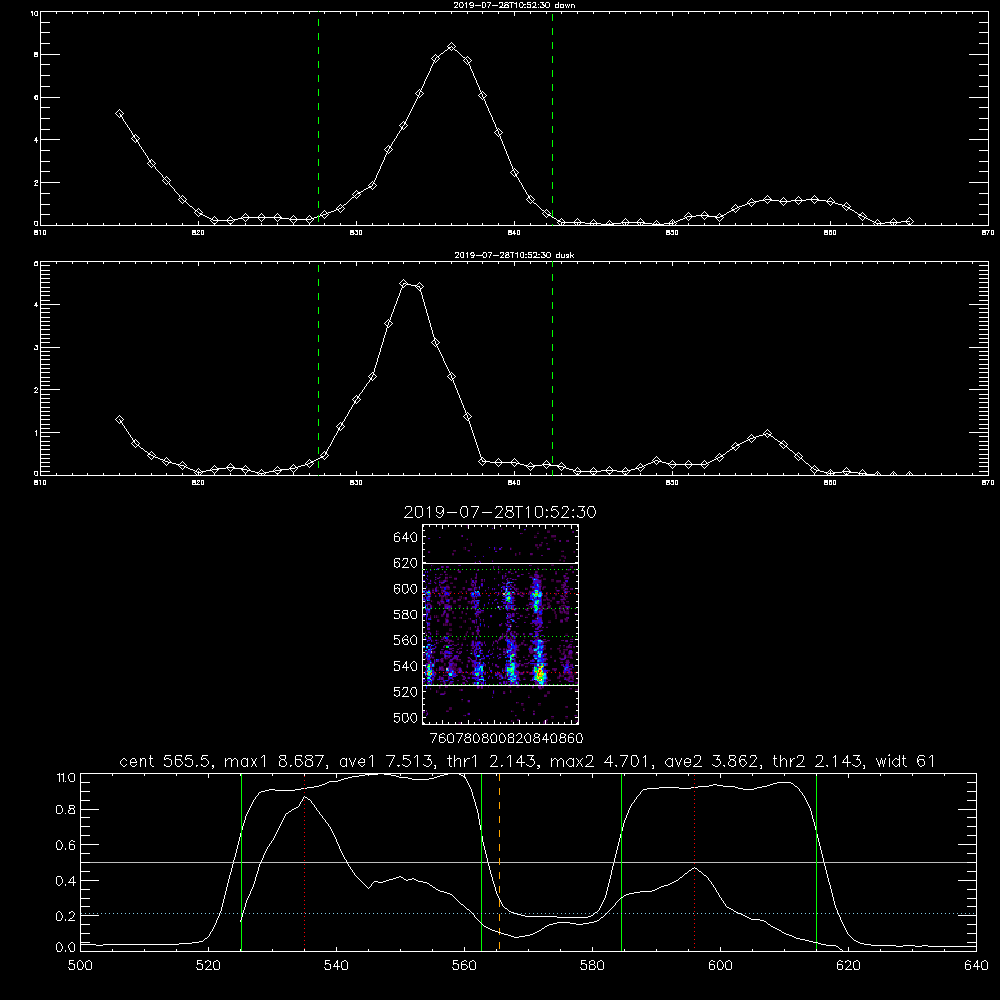Select the peak diamond marker on dawn curve
Screen dimensions: 1000x1000
pyautogui.click(x=452, y=47)
